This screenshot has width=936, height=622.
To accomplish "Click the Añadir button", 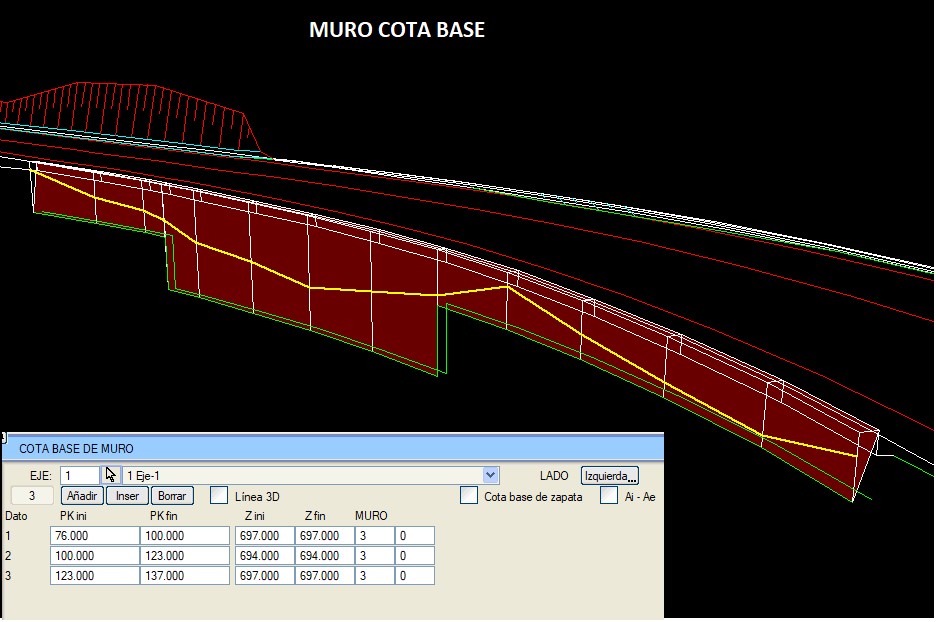I will pos(82,495).
